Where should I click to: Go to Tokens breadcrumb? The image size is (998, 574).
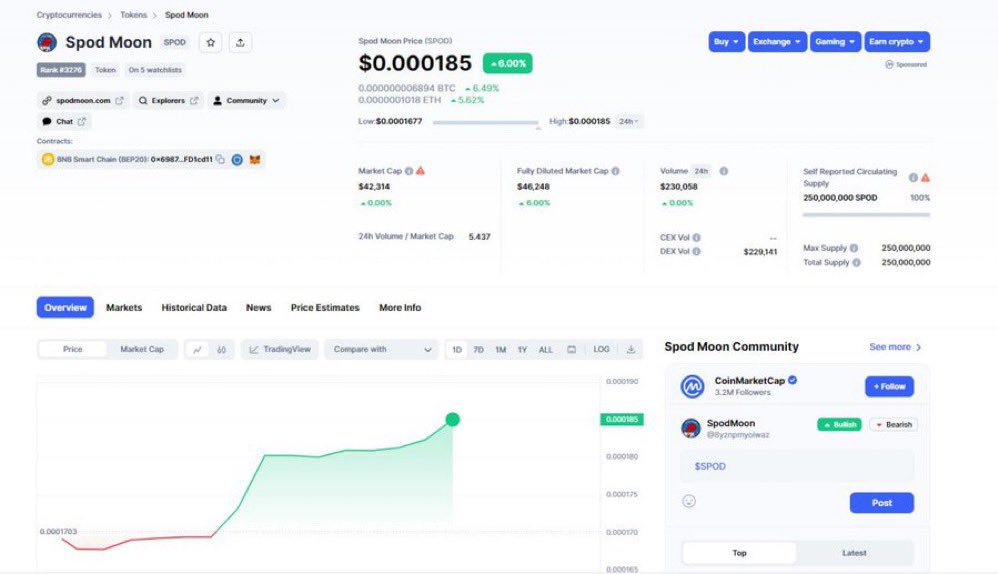coord(134,15)
